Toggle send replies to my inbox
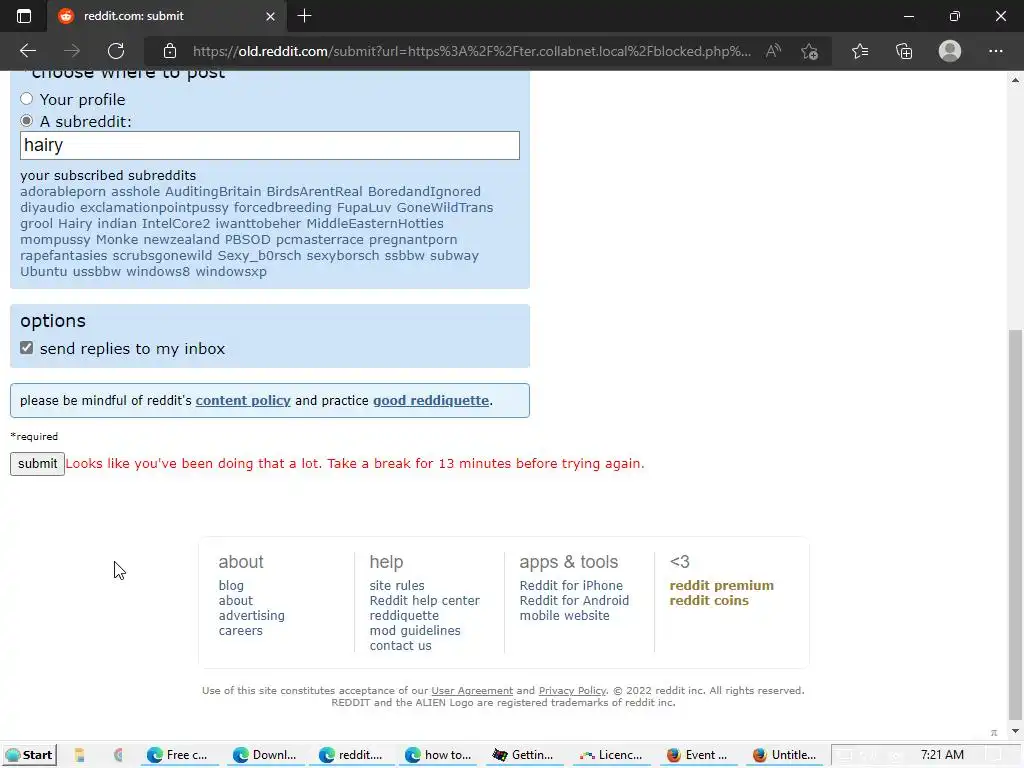Image resolution: width=1024 pixels, height=768 pixels. 26,347
